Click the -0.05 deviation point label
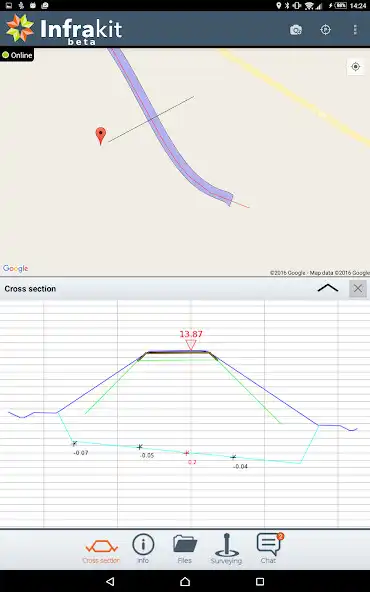Image resolution: width=370 pixels, height=592 pixels. coord(147,456)
